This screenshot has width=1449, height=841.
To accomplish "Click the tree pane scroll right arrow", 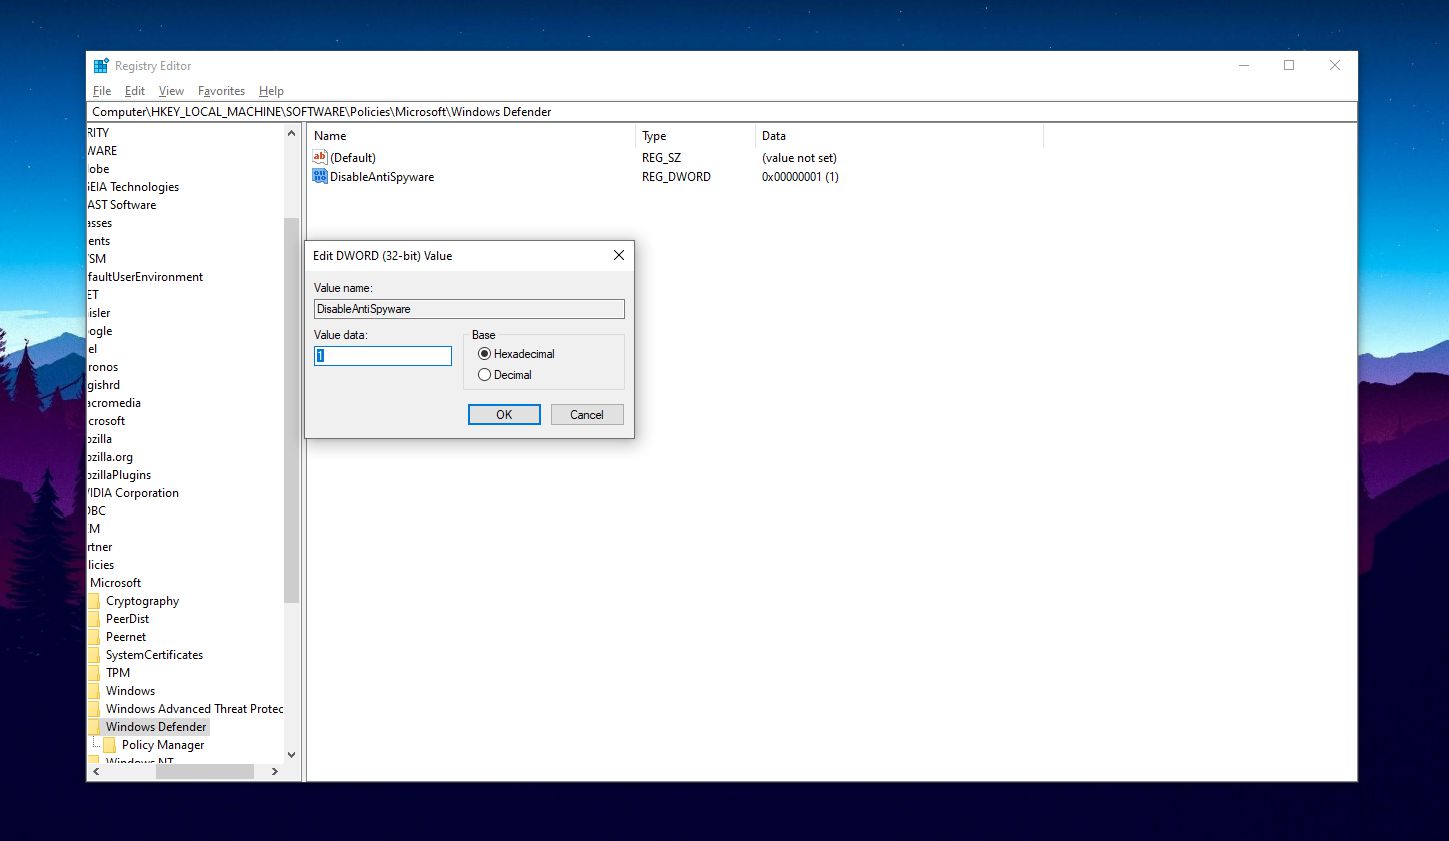I will (x=275, y=772).
